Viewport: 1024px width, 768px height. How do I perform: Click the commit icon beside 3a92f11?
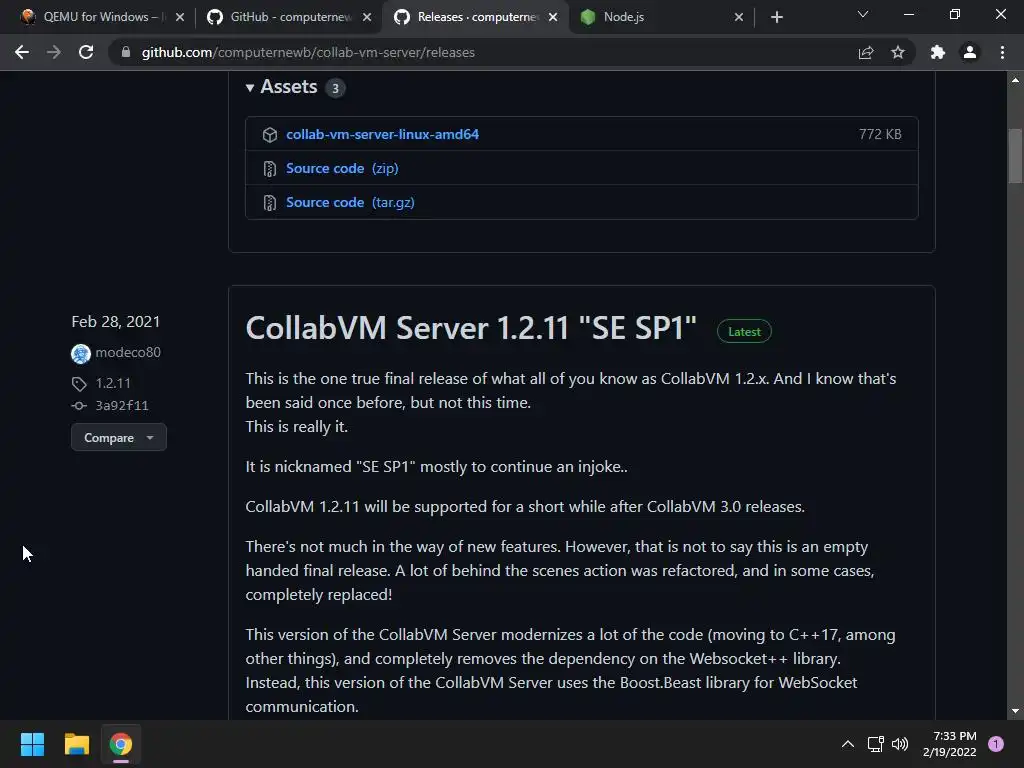(79, 406)
